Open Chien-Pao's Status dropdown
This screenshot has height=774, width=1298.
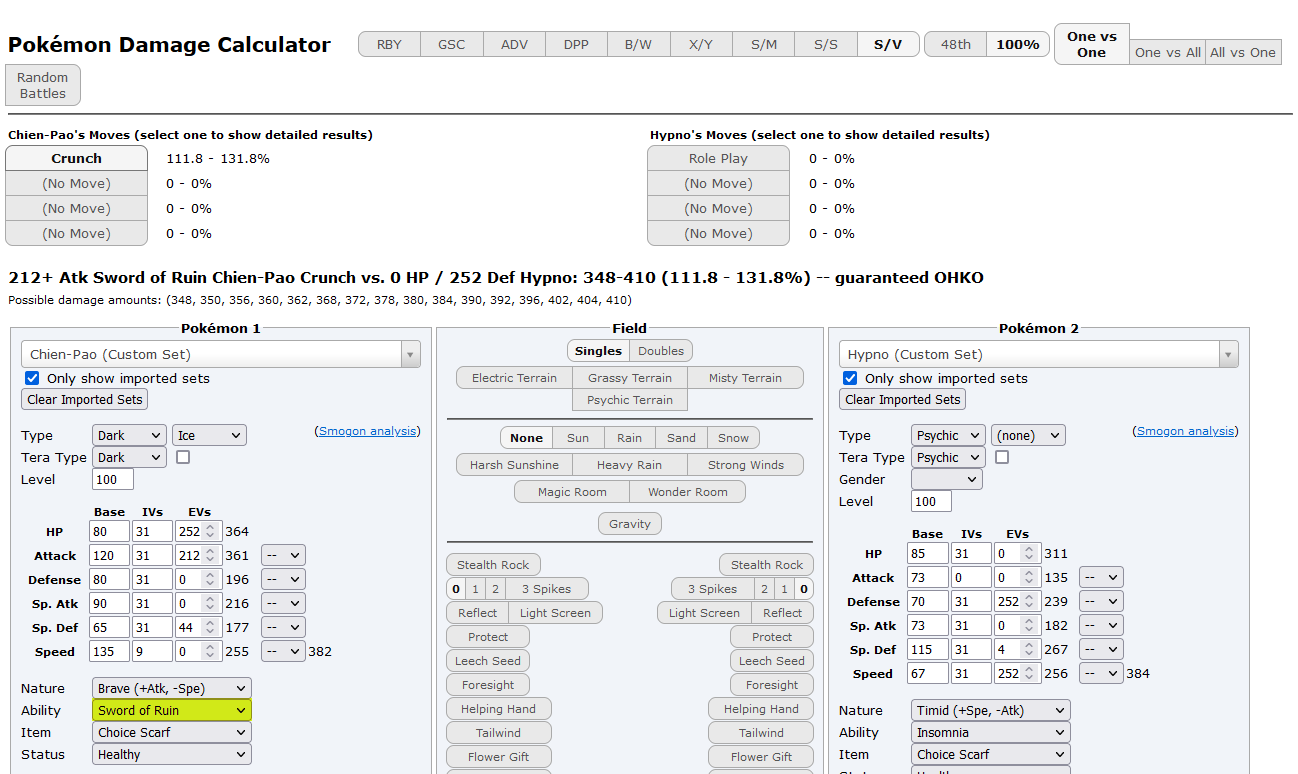click(172, 754)
